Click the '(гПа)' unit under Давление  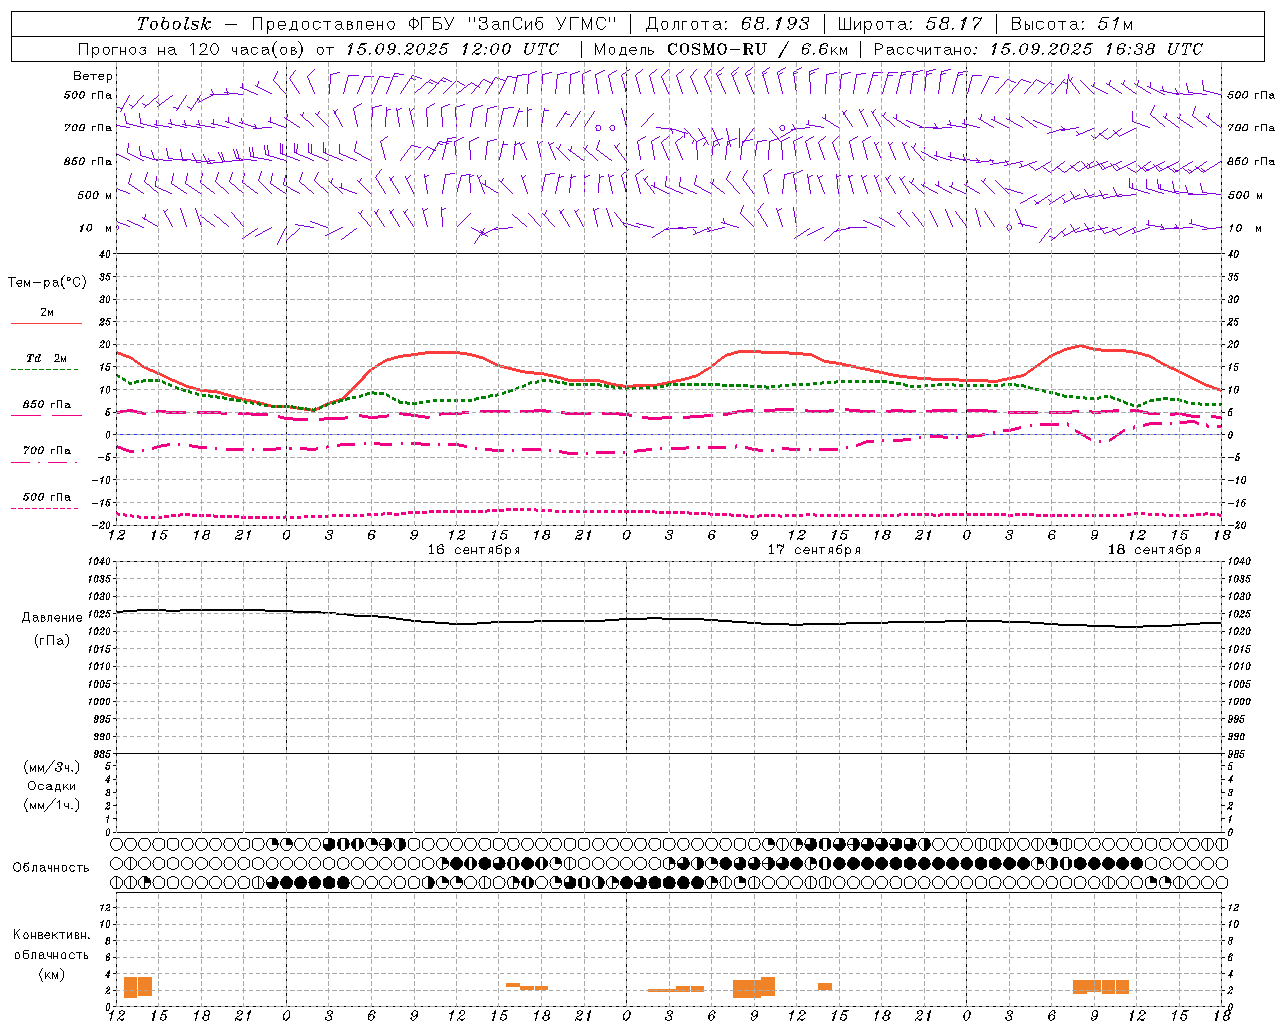(52, 641)
